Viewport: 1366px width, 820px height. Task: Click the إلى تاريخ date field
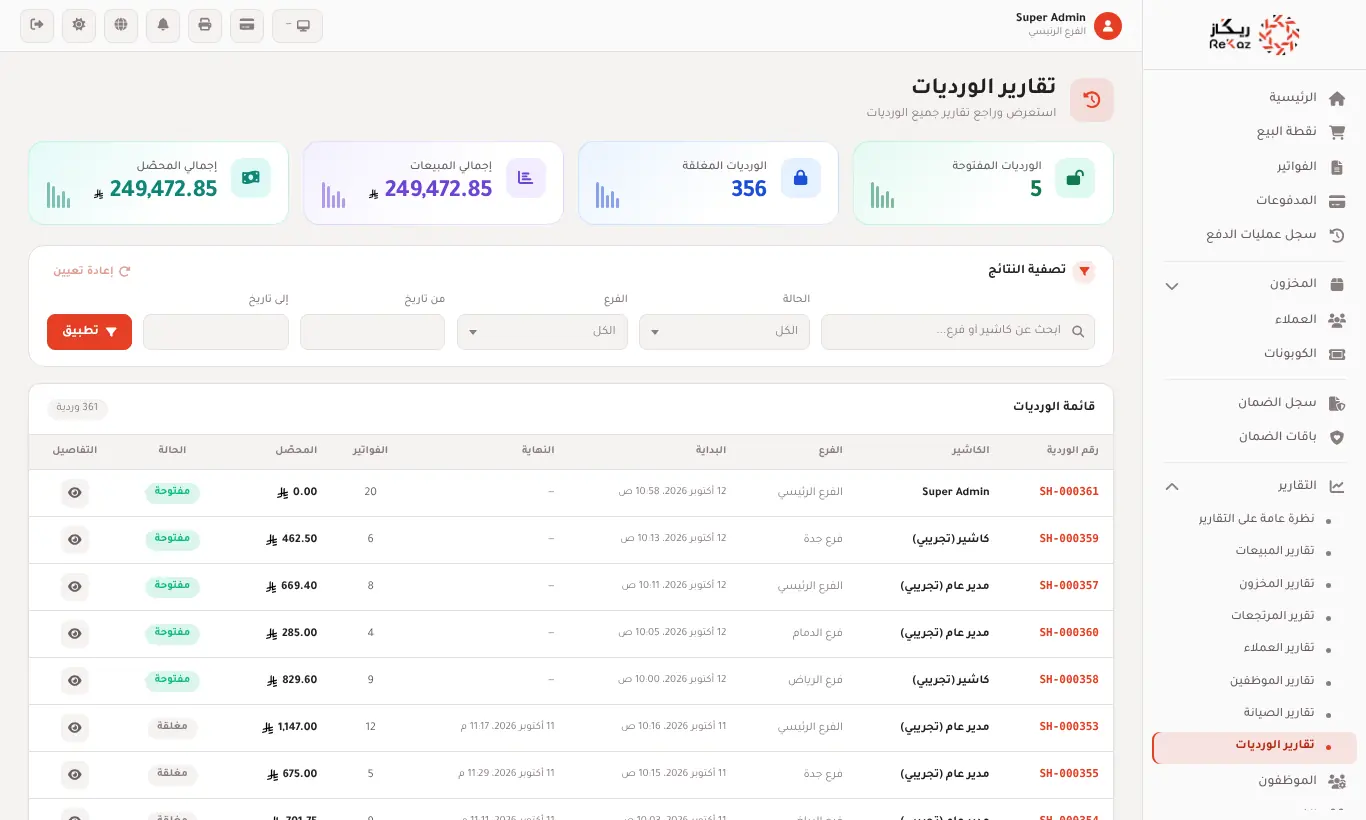pyautogui.click(x=216, y=332)
